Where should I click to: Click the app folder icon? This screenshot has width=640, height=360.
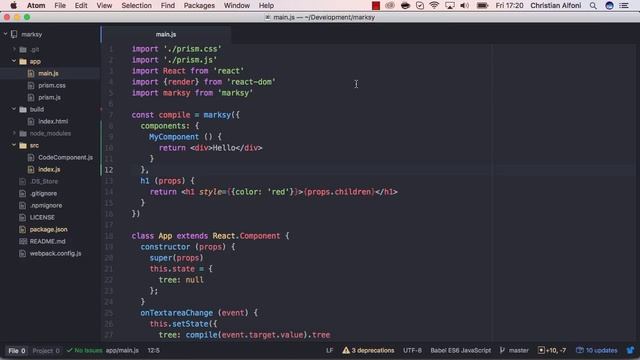click(23, 62)
